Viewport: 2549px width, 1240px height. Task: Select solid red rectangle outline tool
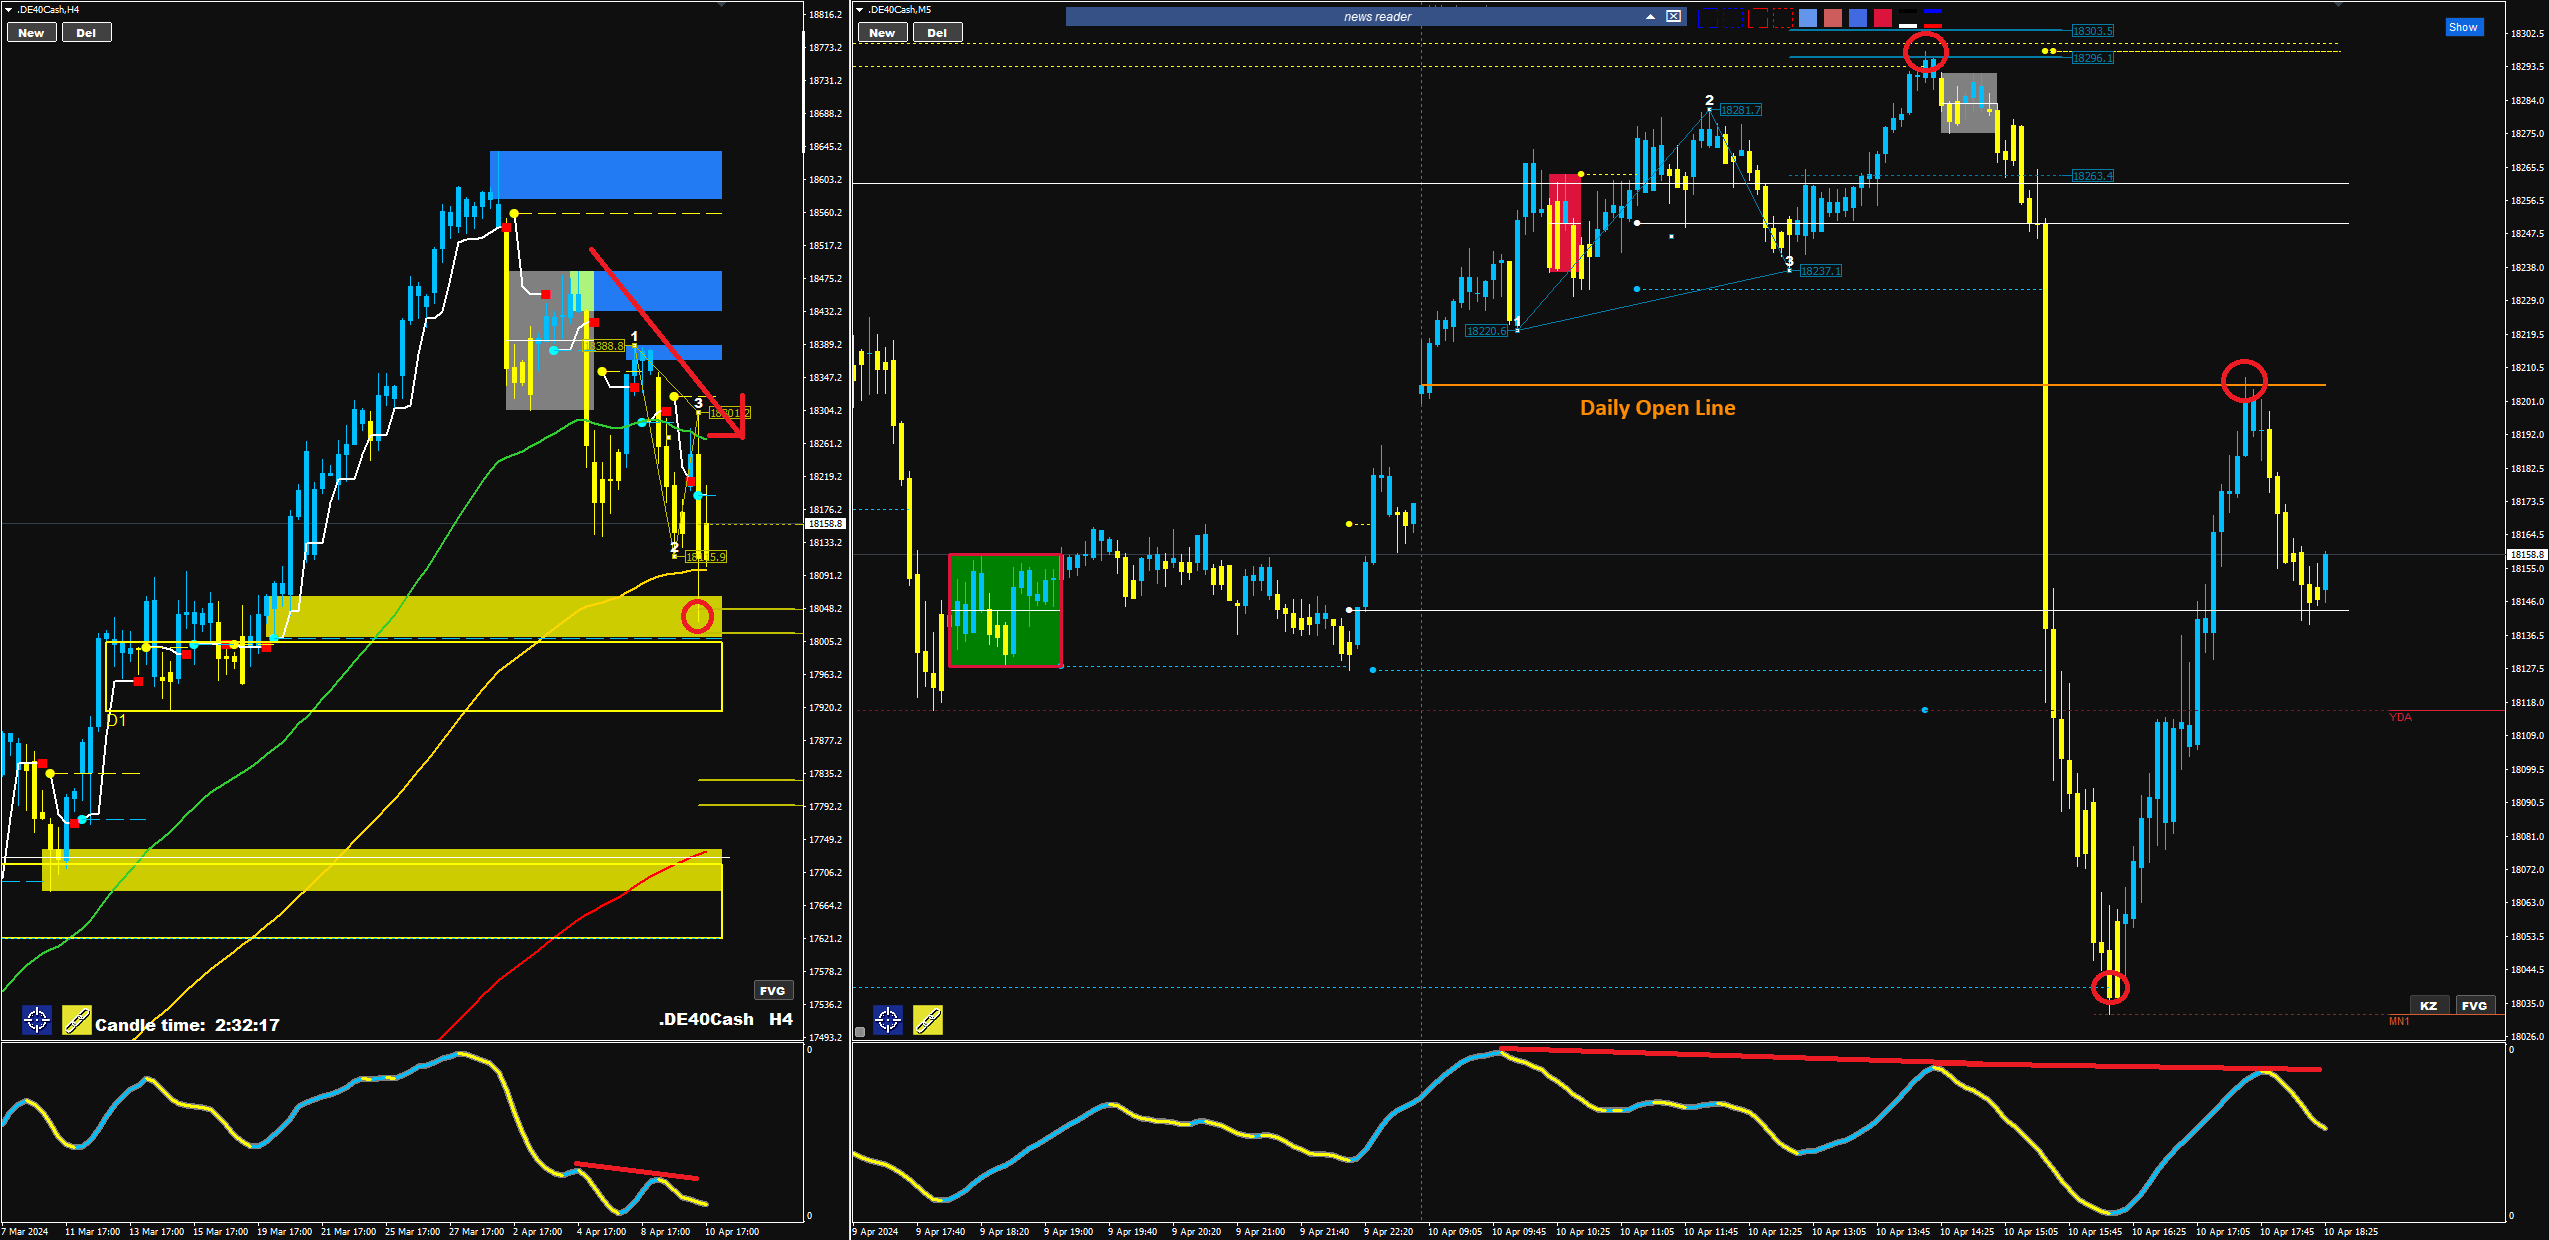1758,18
